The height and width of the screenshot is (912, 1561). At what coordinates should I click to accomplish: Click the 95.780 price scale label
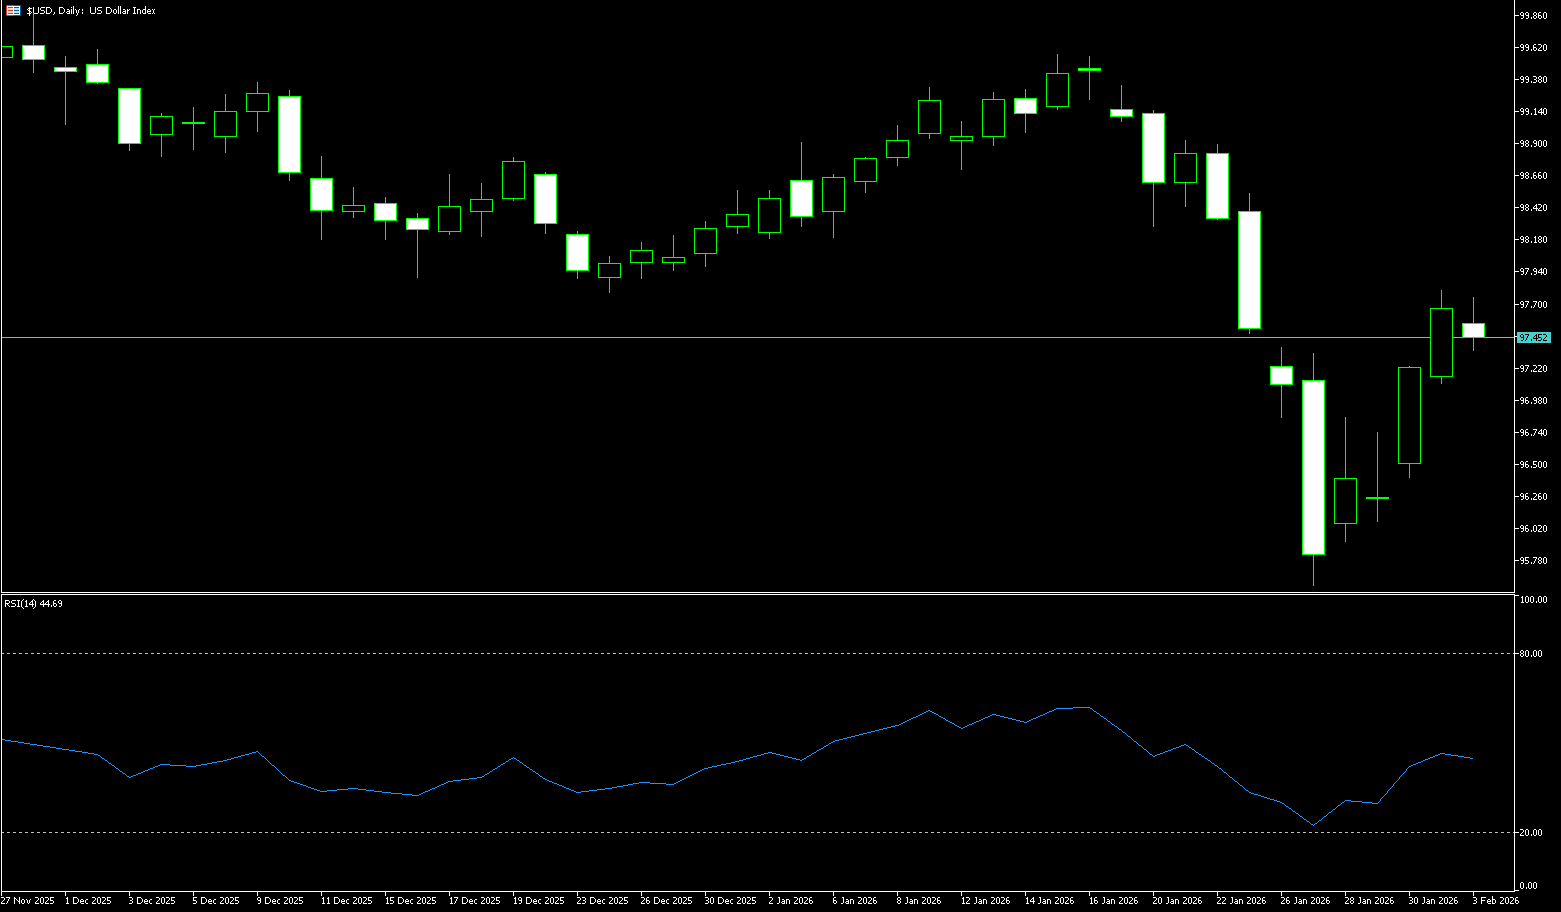1533,561
